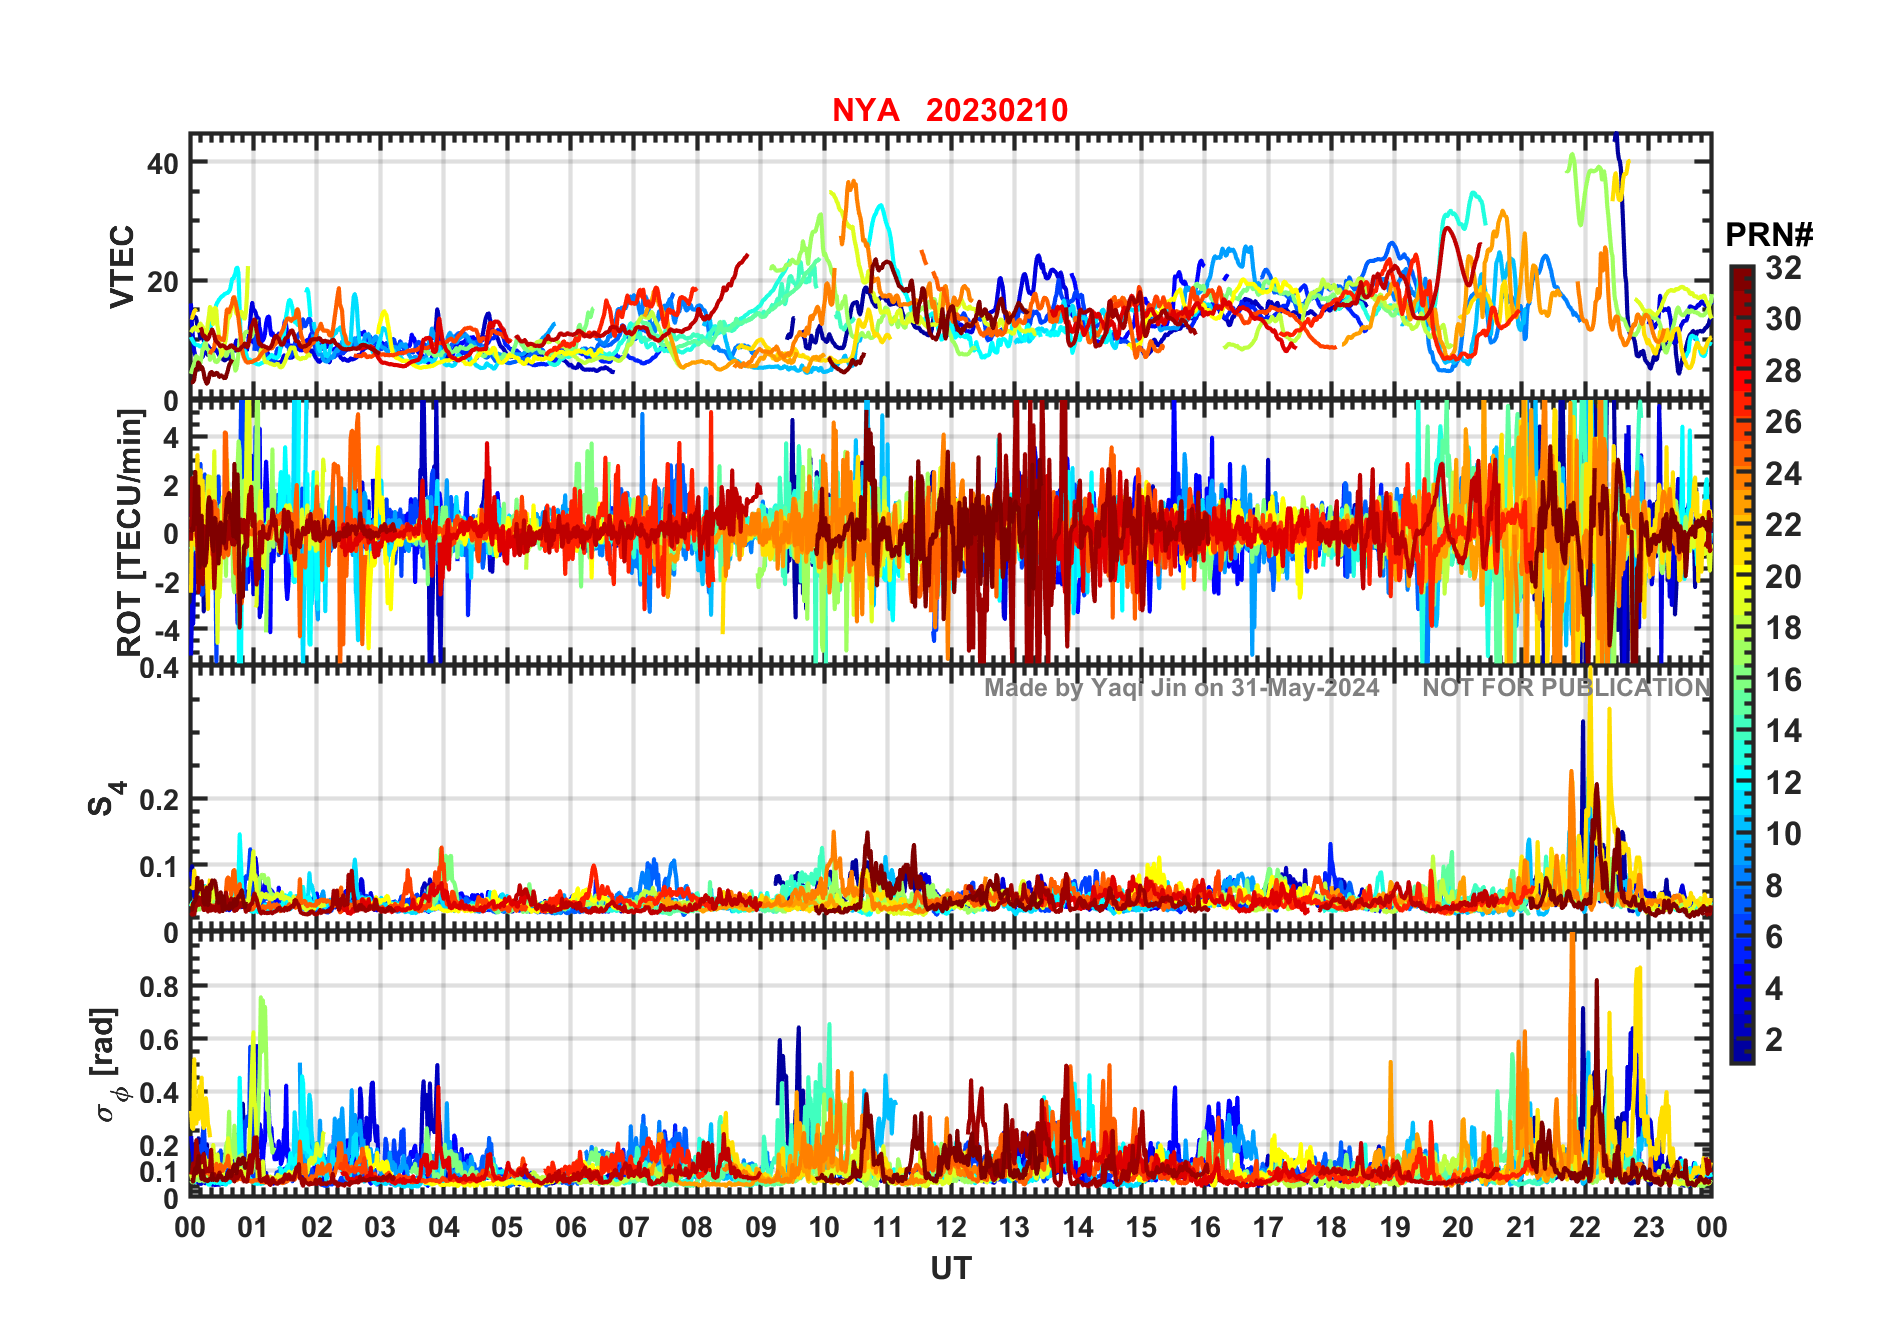Click colorbar tick label 4
The width and height of the screenshot is (1902, 1330).
tap(1774, 989)
